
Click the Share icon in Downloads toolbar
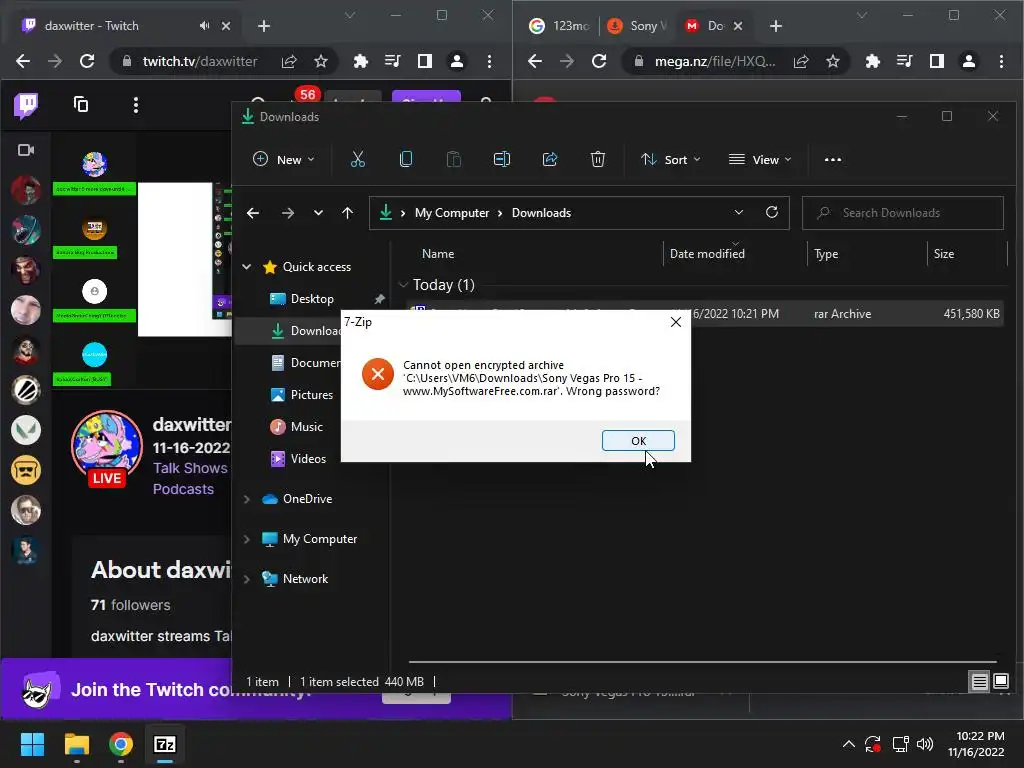pos(550,159)
